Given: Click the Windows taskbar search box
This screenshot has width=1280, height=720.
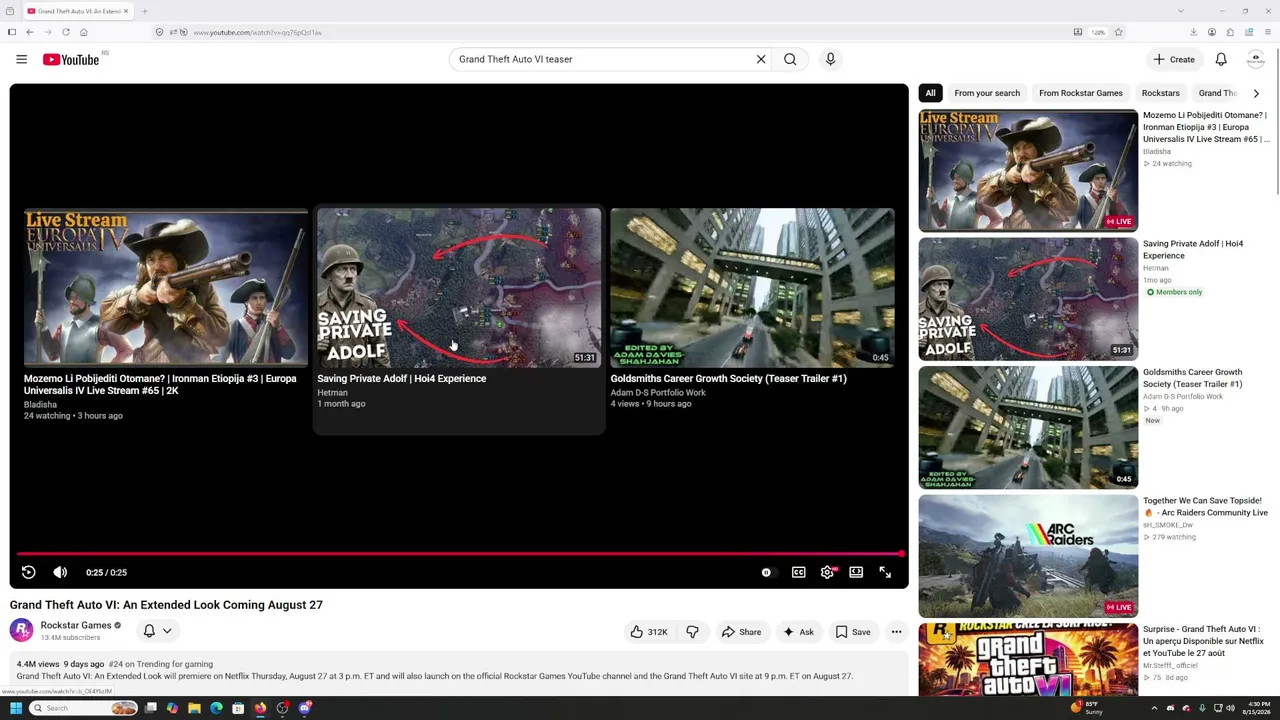Looking at the screenshot, I should (84, 708).
